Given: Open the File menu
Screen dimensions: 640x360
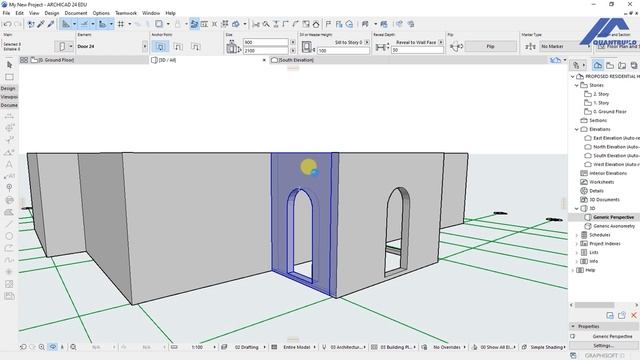Looking at the screenshot, I should point(6,13).
